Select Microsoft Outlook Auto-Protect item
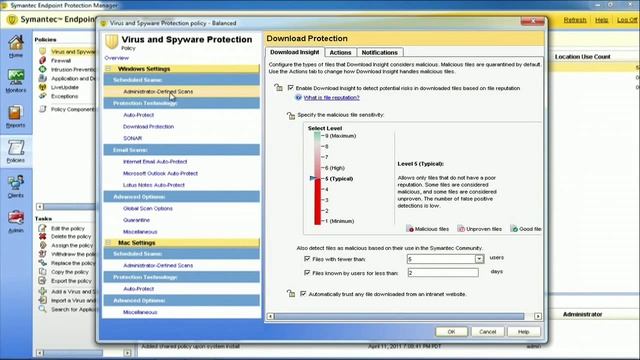 [160, 173]
